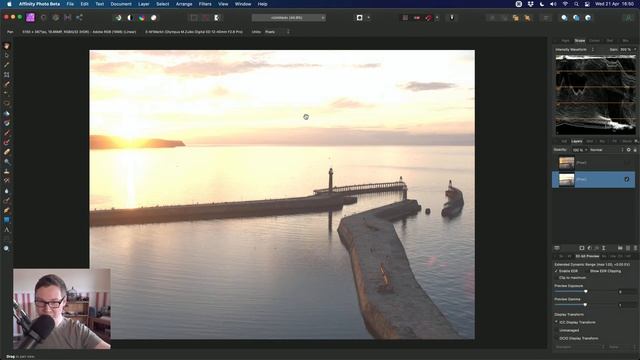Open macOS Spotlight search icon
The image size is (640, 360).
point(576,4)
